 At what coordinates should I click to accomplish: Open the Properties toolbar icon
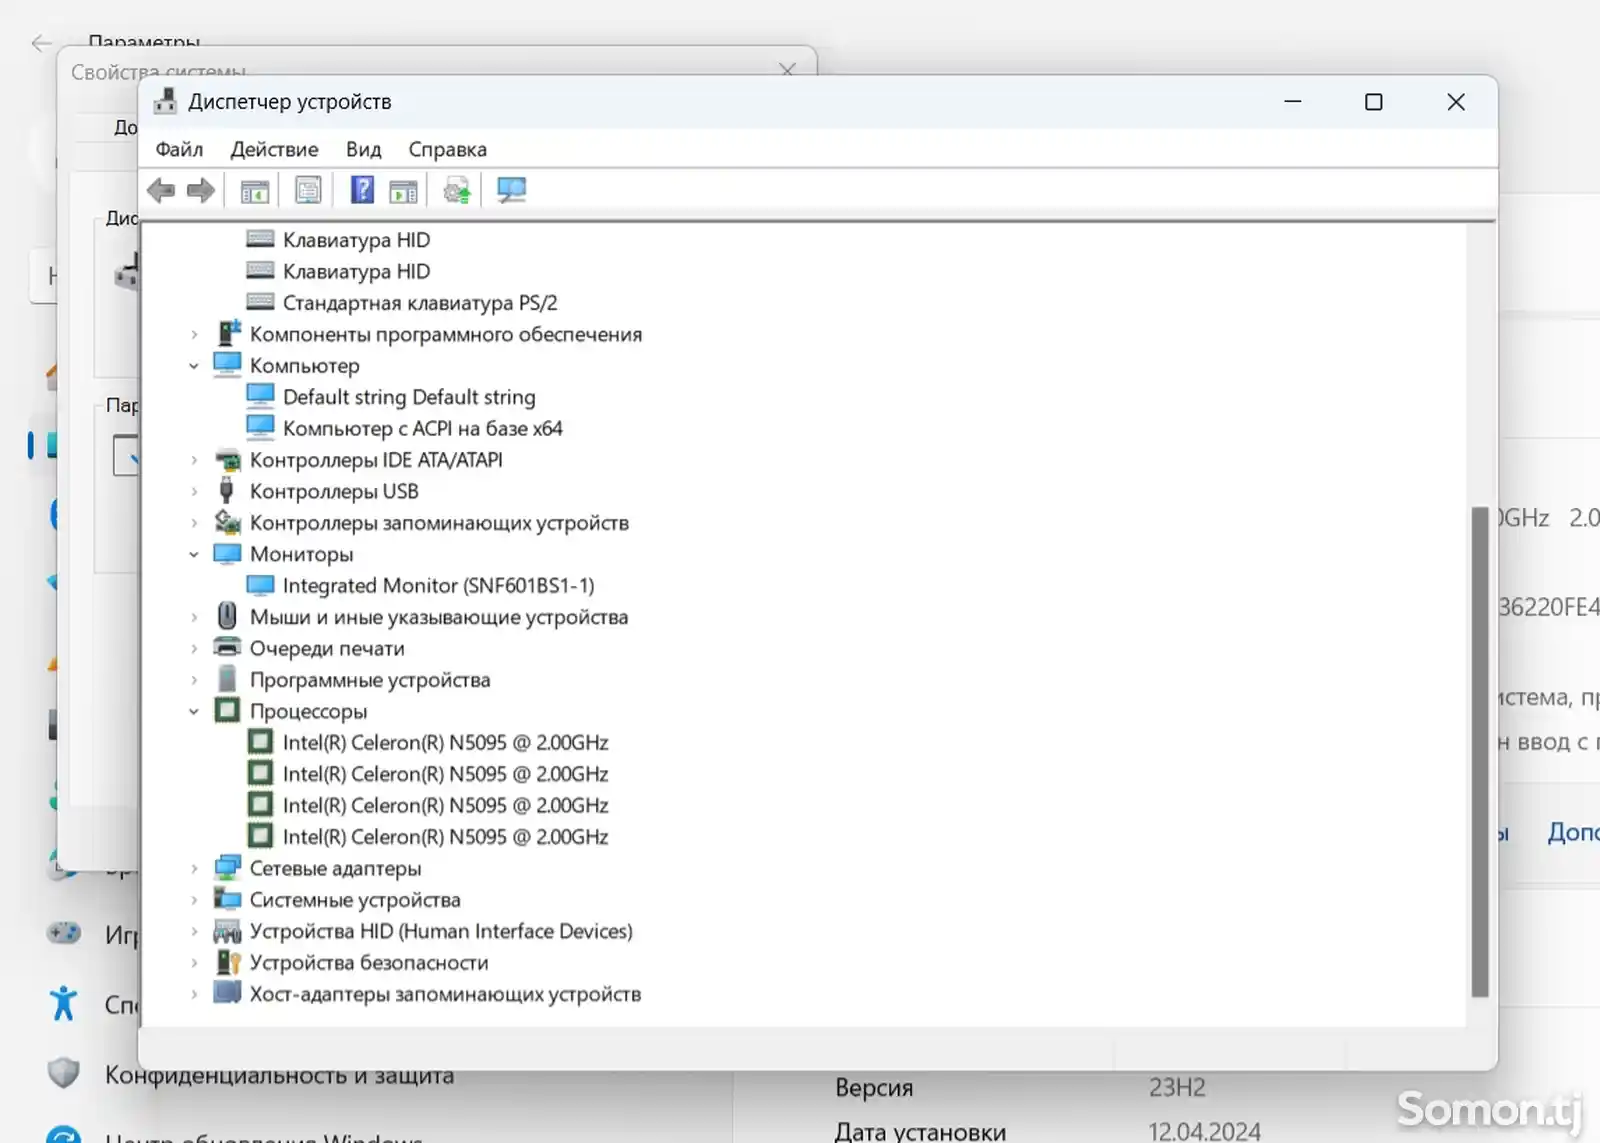click(308, 190)
